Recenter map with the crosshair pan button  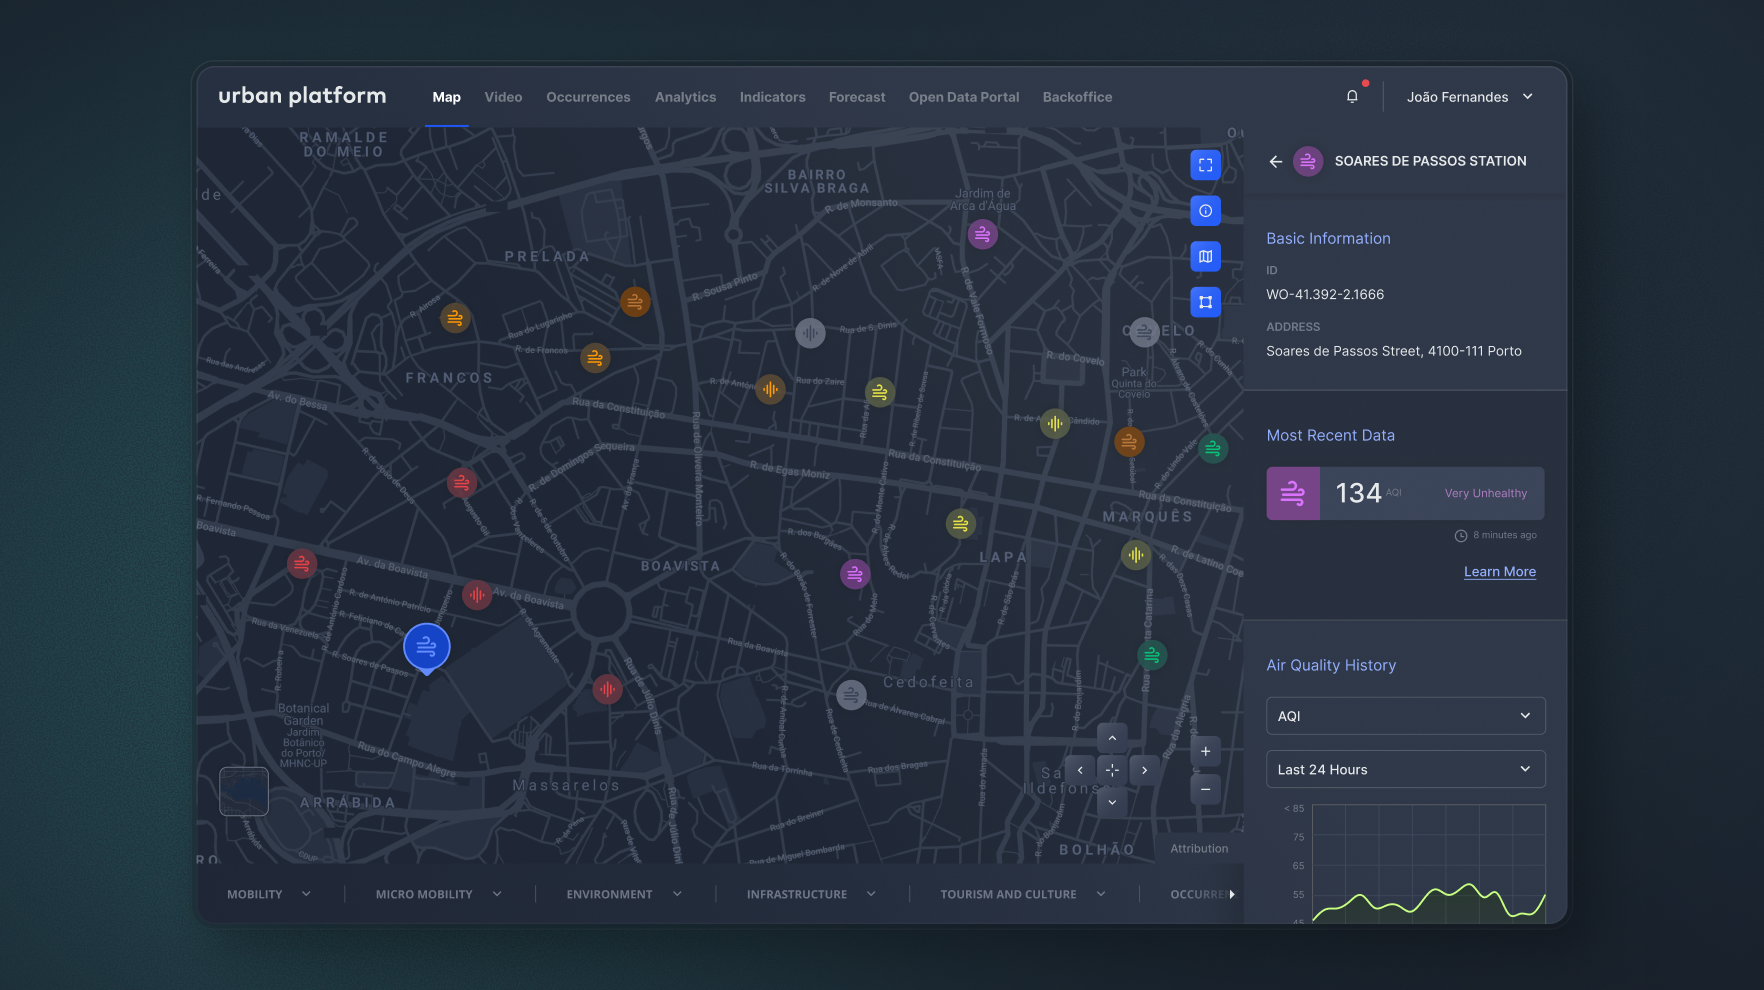[x=1112, y=770]
